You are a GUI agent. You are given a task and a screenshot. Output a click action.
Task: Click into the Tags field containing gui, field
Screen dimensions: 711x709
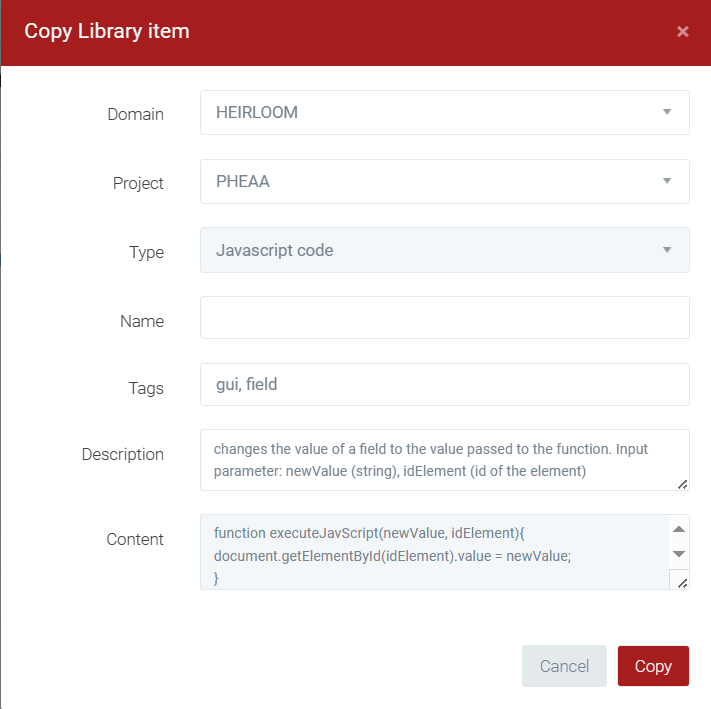tap(444, 384)
